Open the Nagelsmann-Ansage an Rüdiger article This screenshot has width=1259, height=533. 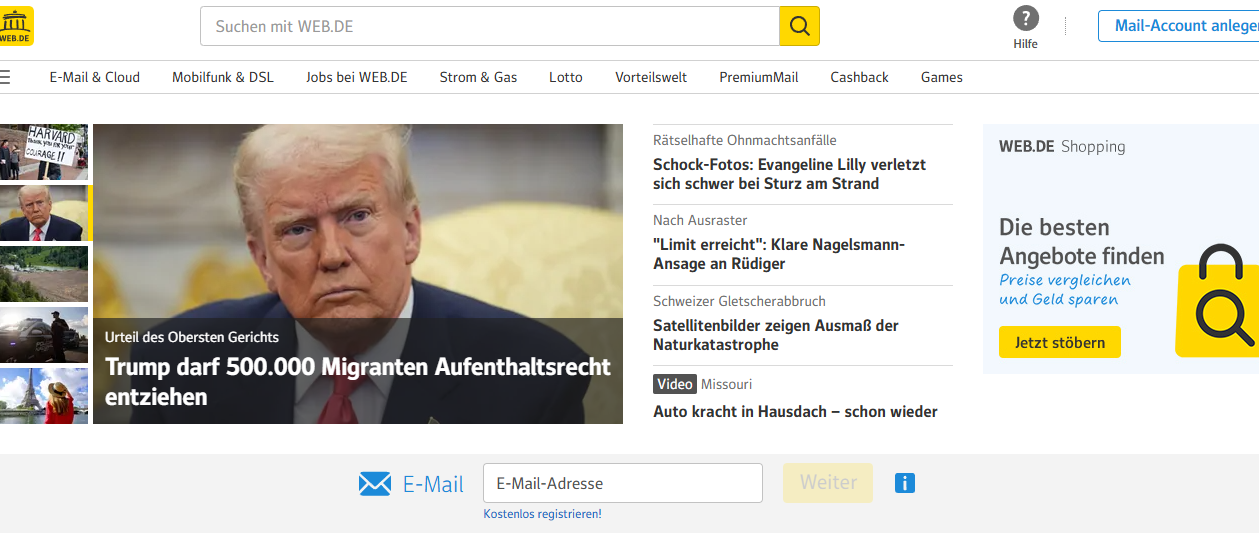click(x=779, y=254)
